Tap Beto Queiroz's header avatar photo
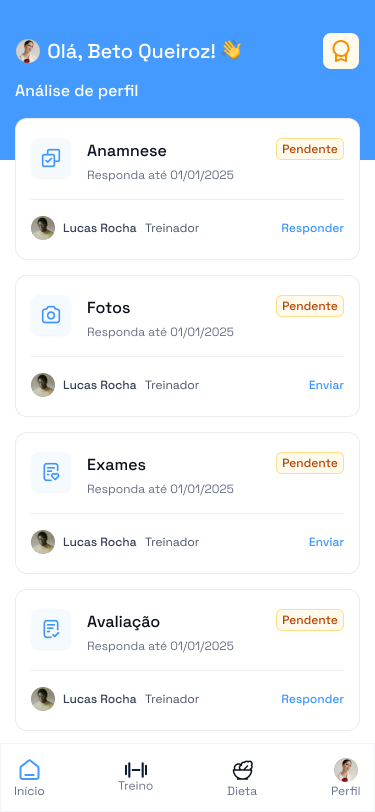Image resolution: width=375 pixels, height=812 pixels. [28, 51]
